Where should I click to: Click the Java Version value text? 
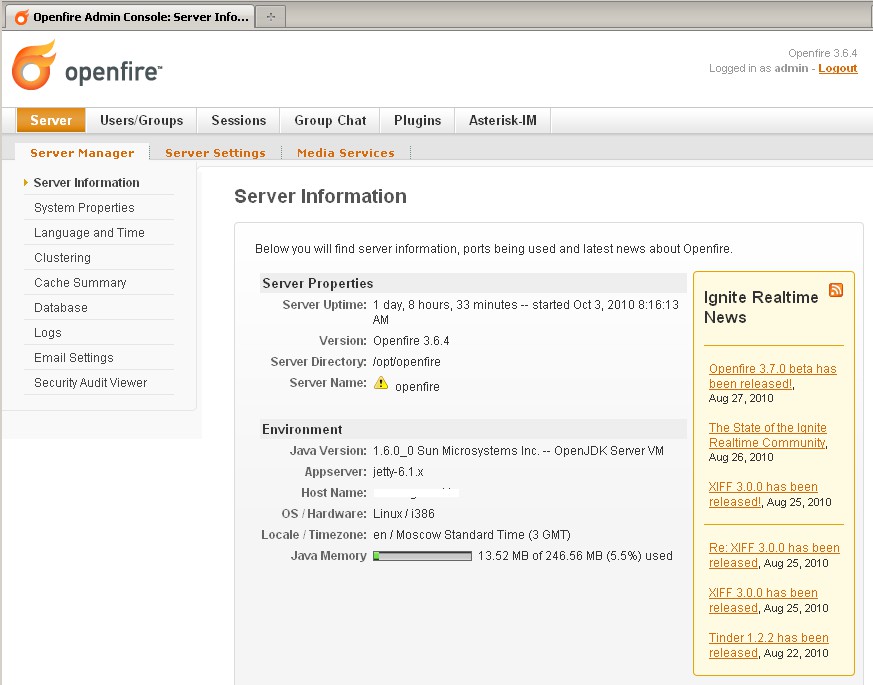tap(518, 451)
